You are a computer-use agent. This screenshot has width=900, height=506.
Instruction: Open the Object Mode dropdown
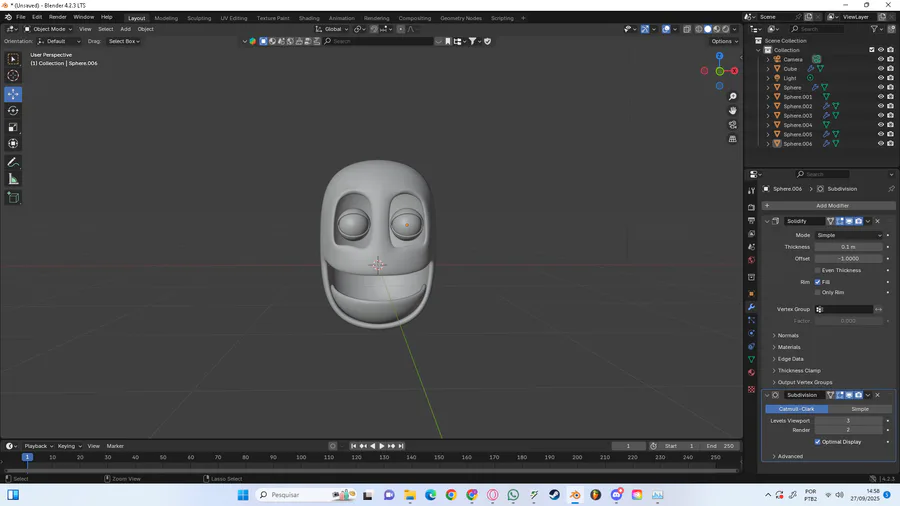(50, 29)
